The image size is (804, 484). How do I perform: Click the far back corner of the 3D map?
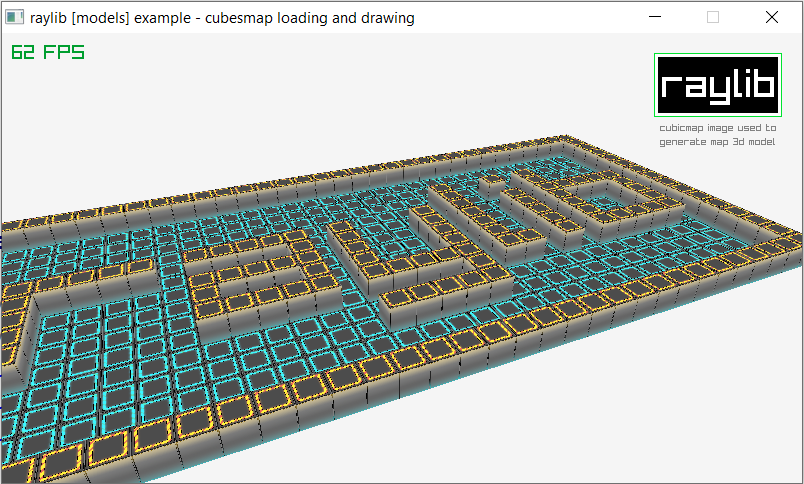tap(568, 138)
